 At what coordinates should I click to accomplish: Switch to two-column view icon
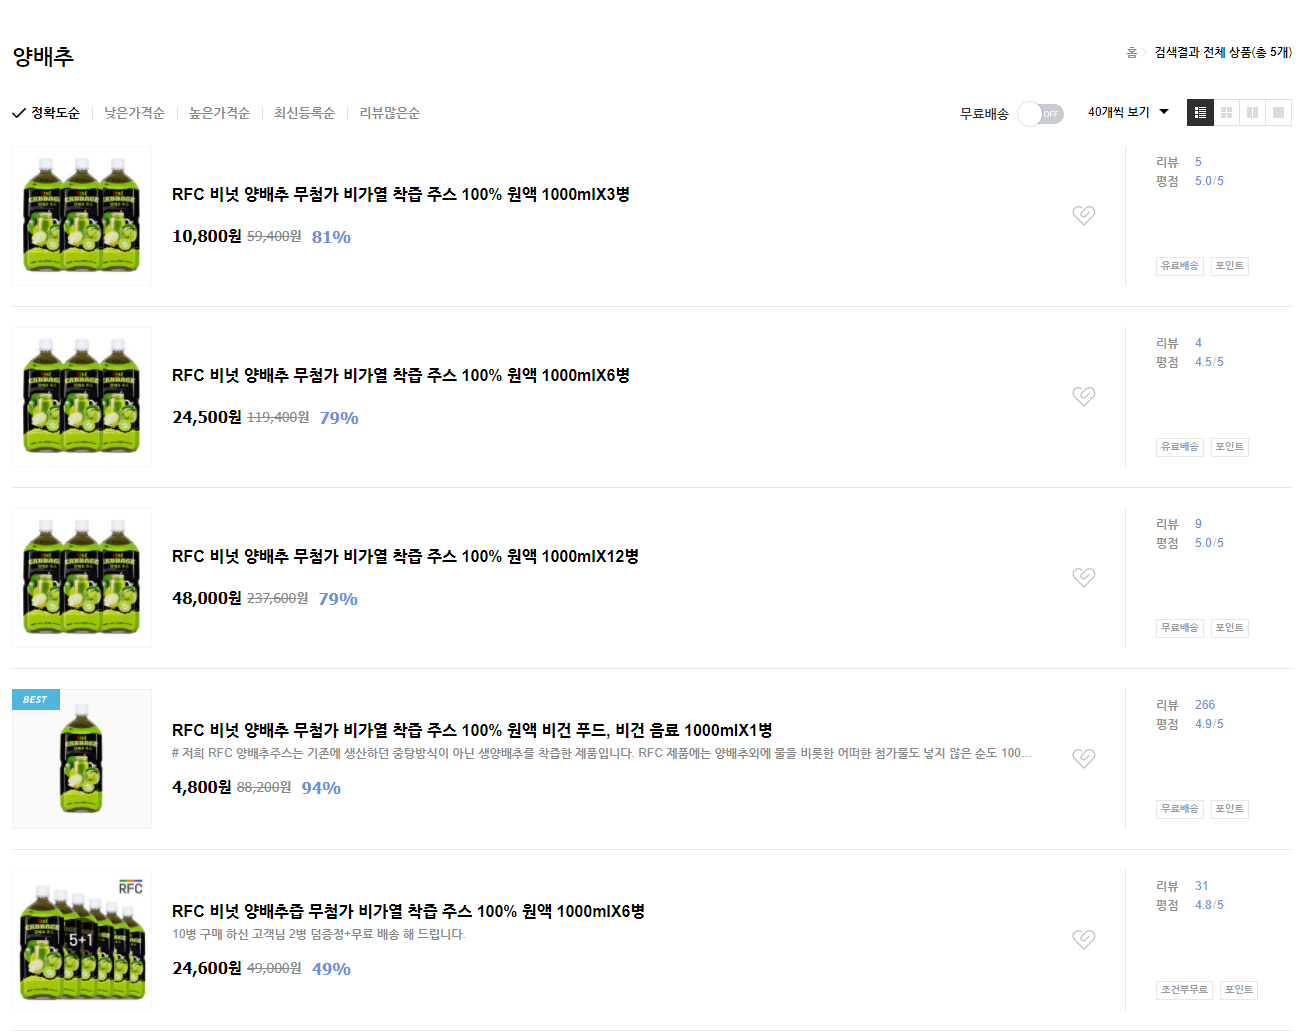(1252, 113)
